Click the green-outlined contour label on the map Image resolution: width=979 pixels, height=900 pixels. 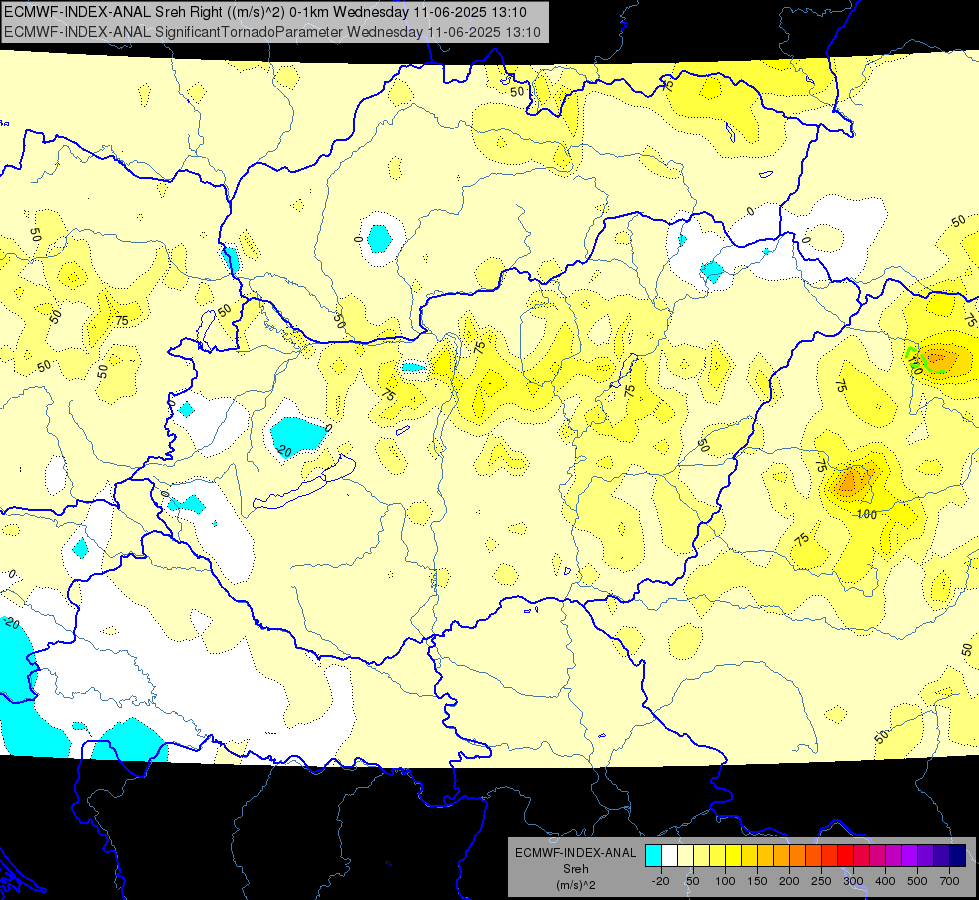pyautogui.click(x=916, y=363)
